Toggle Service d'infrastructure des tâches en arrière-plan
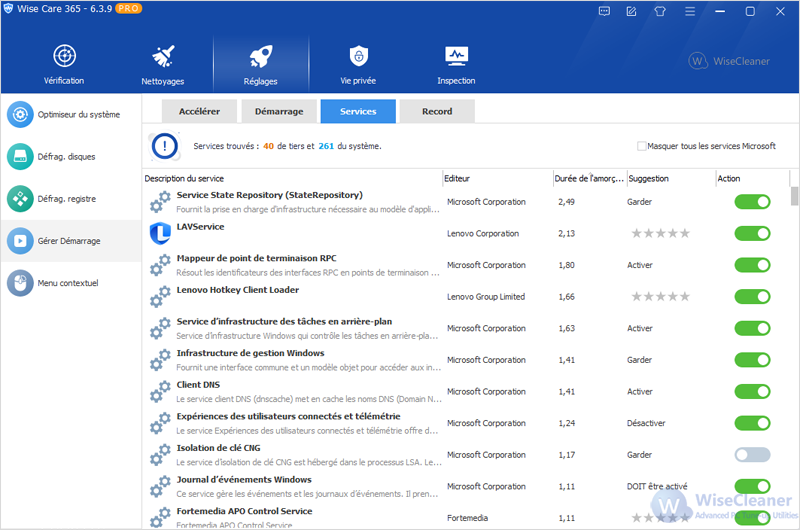 pyautogui.click(x=753, y=329)
